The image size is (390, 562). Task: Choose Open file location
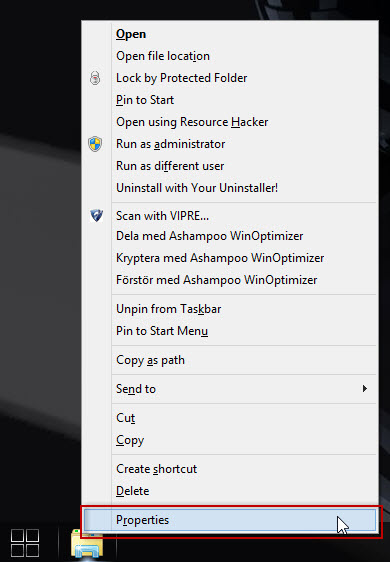pyautogui.click(x=230, y=56)
